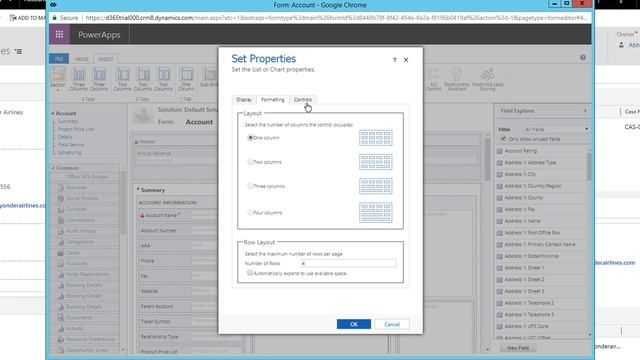
Task: Collapse the Common navigation group
Action: 53,168
